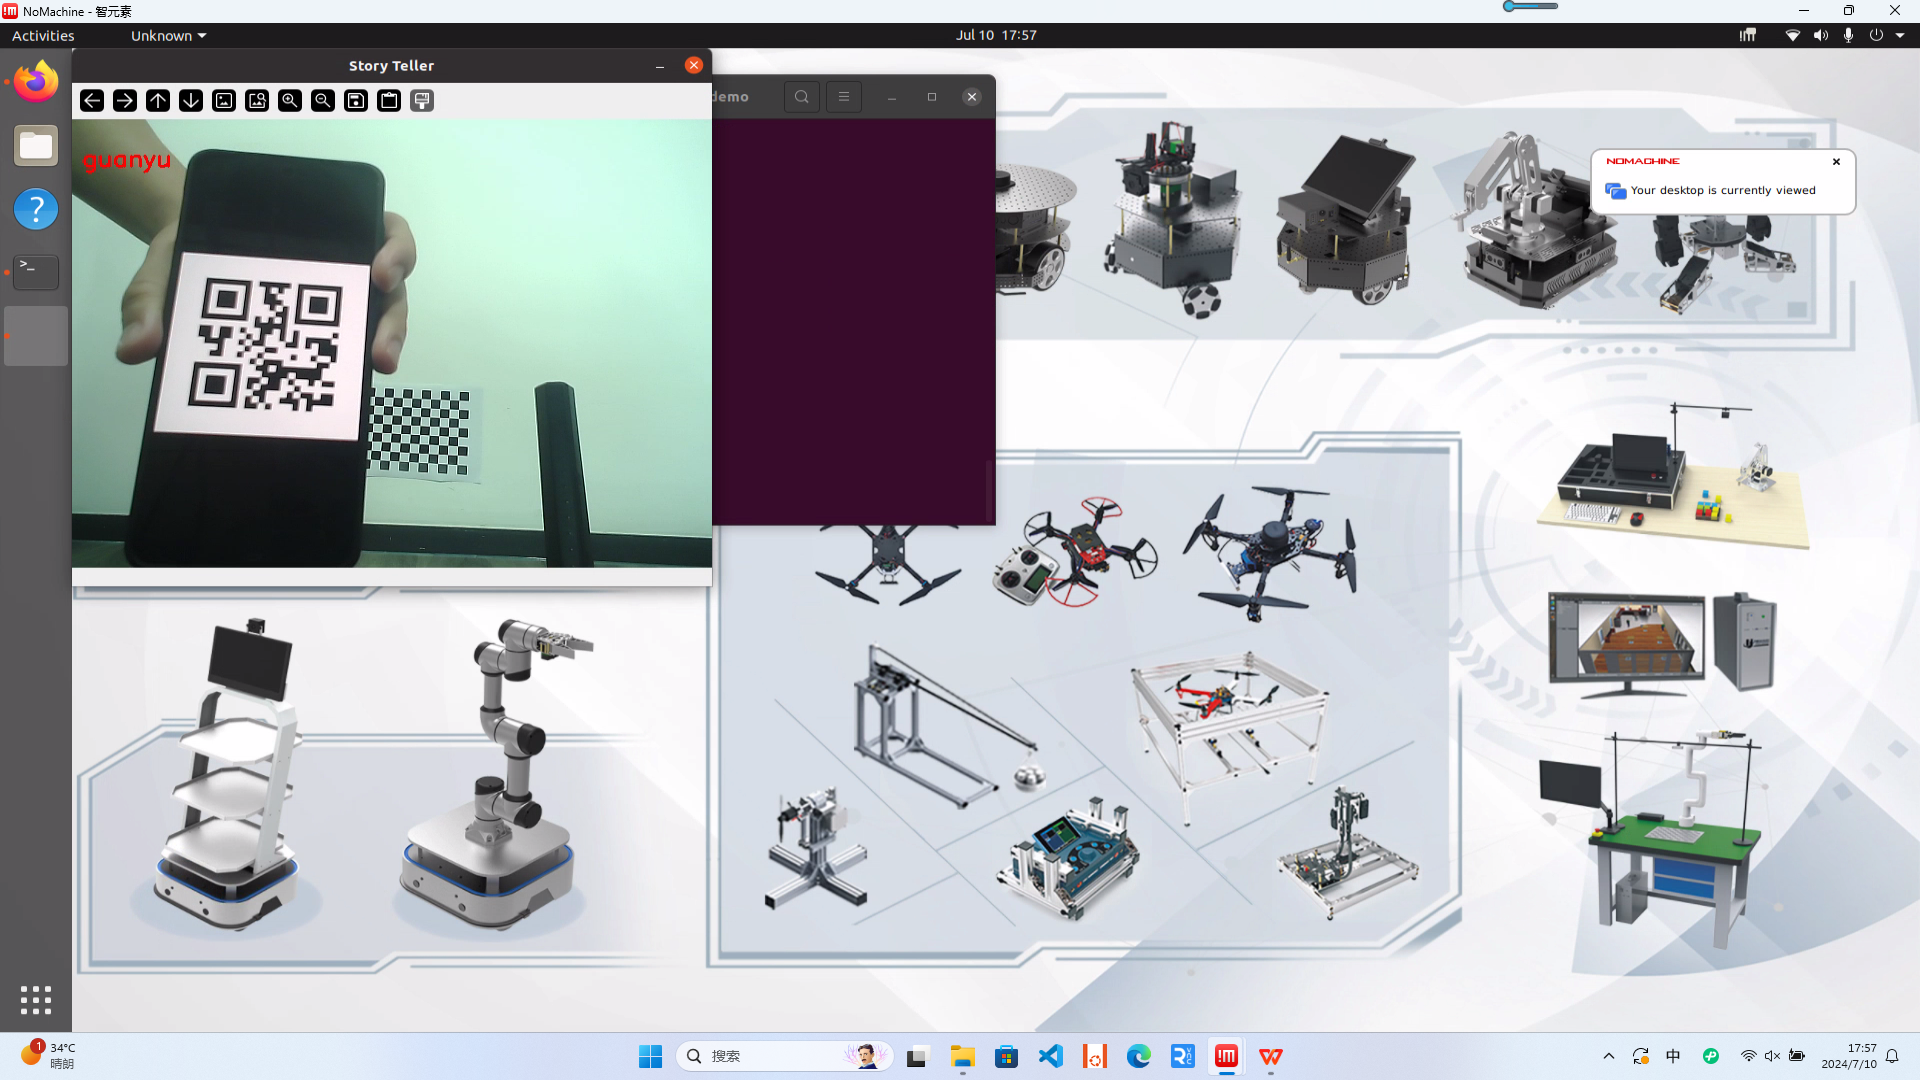Show hidden tray icons chevron

(1609, 1056)
